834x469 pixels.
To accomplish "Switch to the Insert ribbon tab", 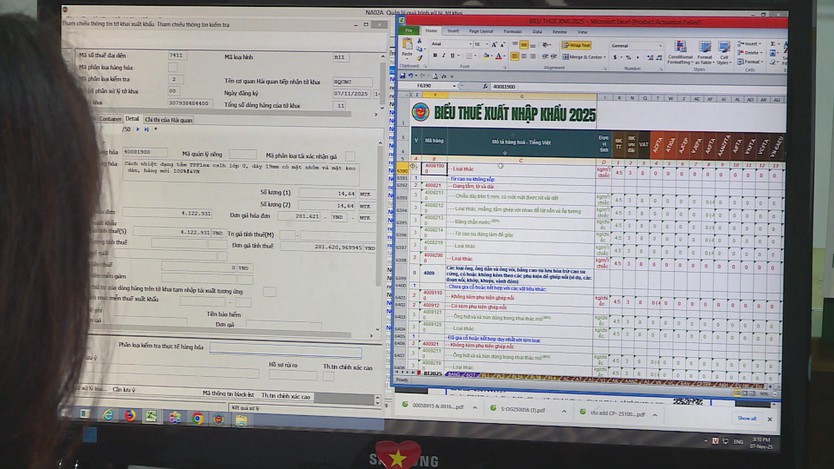I will [453, 31].
